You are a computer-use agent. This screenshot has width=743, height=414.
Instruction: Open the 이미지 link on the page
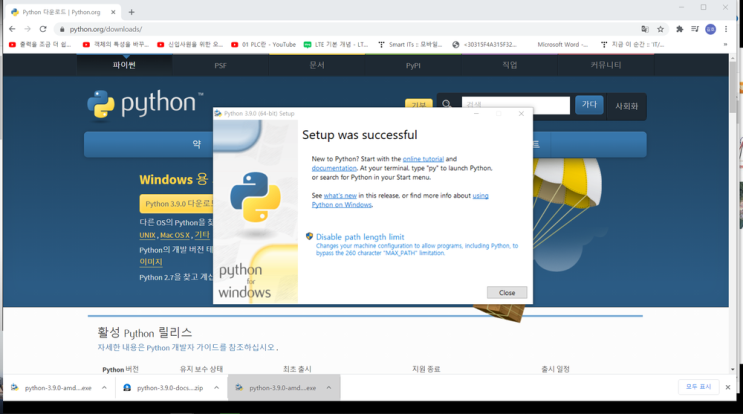tap(151, 262)
